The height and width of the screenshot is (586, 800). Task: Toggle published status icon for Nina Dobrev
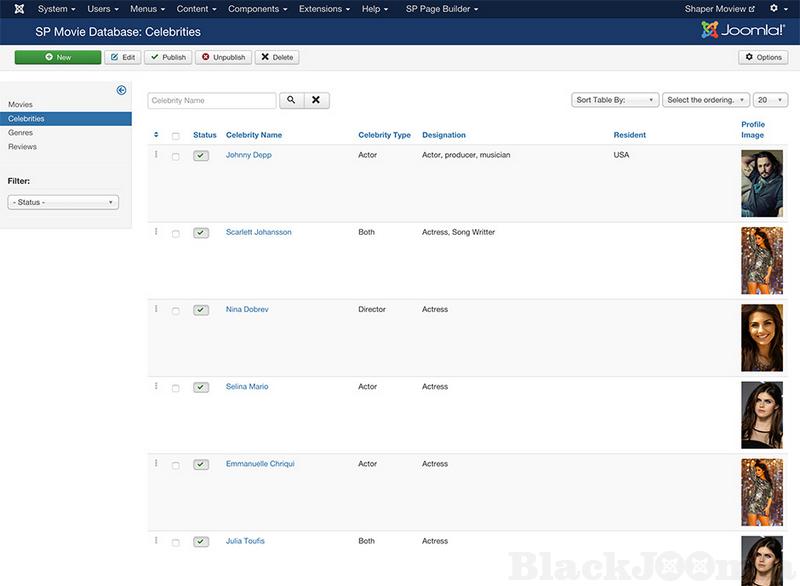pos(201,310)
